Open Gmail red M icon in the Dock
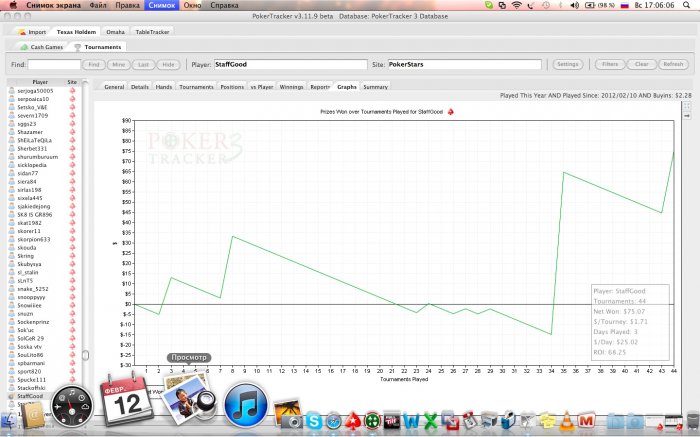700x437 pixels. click(586, 420)
